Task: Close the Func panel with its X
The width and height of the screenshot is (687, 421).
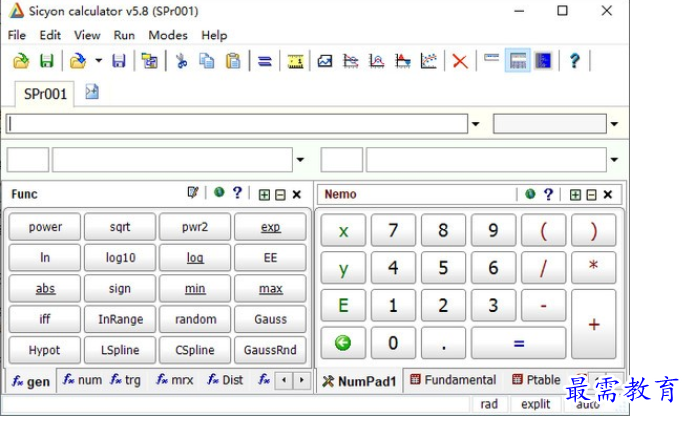Action: [x=297, y=195]
